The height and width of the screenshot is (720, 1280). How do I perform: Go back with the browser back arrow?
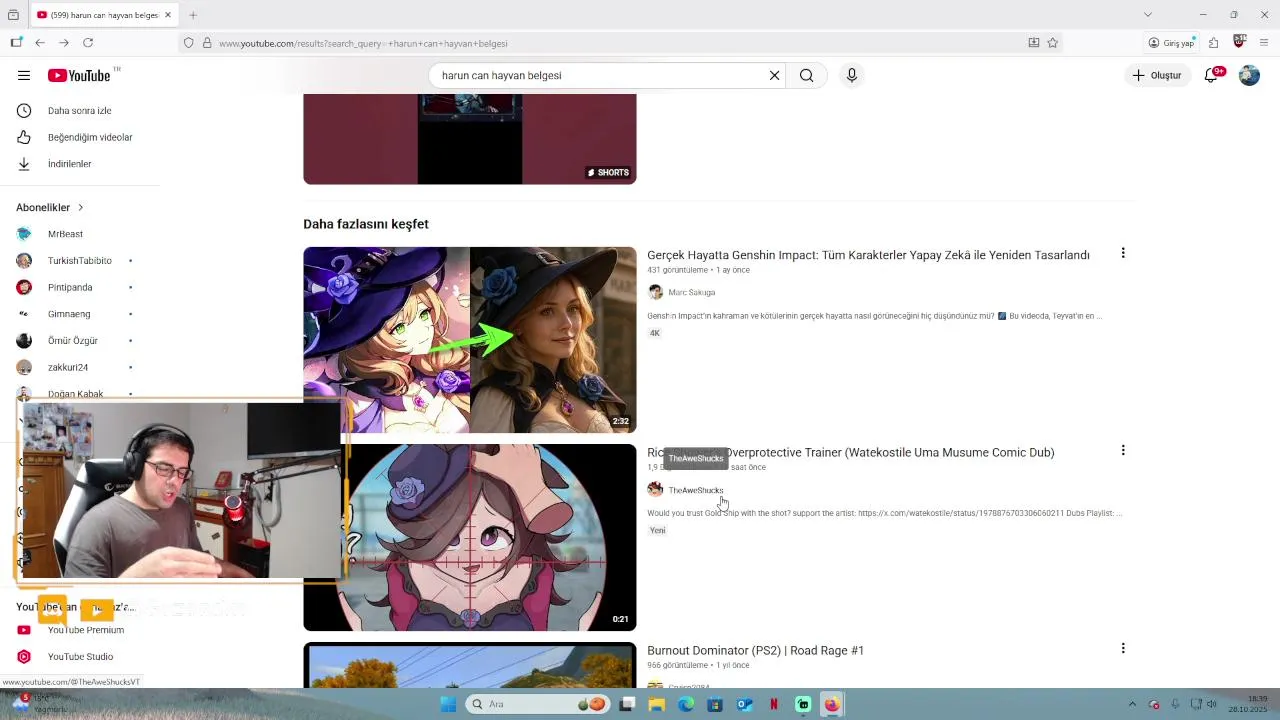(40, 43)
